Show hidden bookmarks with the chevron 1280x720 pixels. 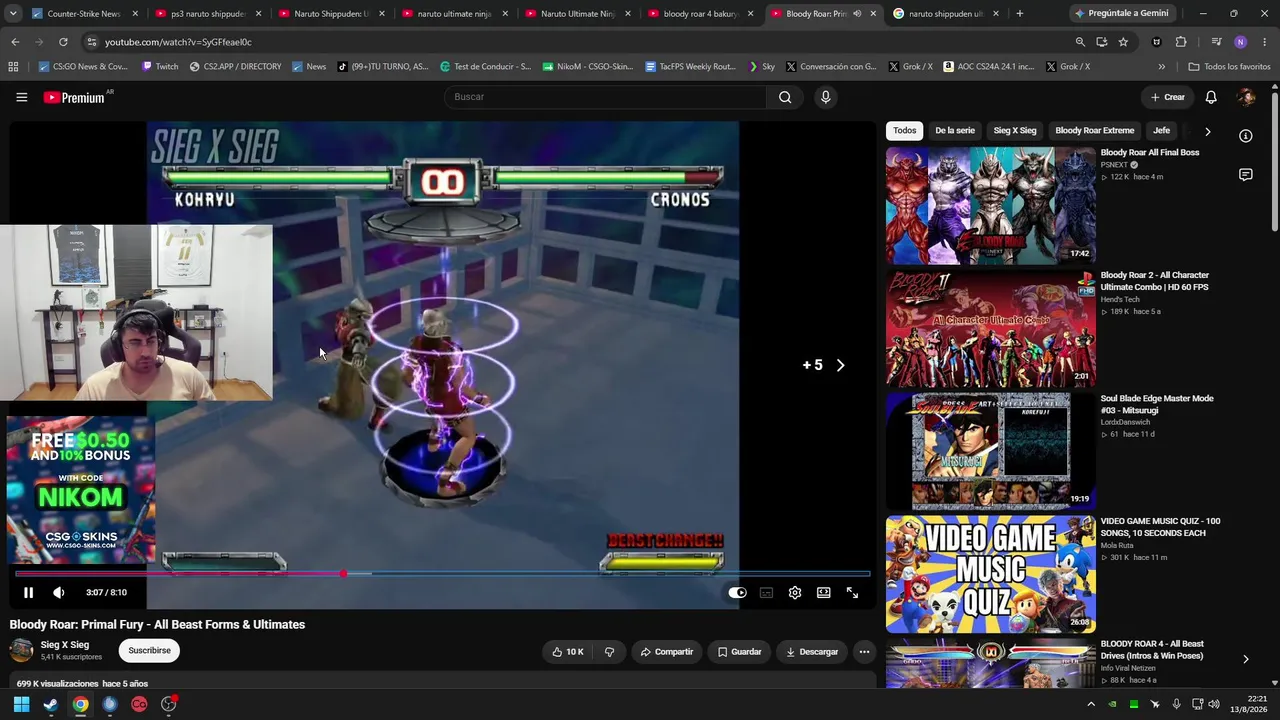click(x=1161, y=67)
